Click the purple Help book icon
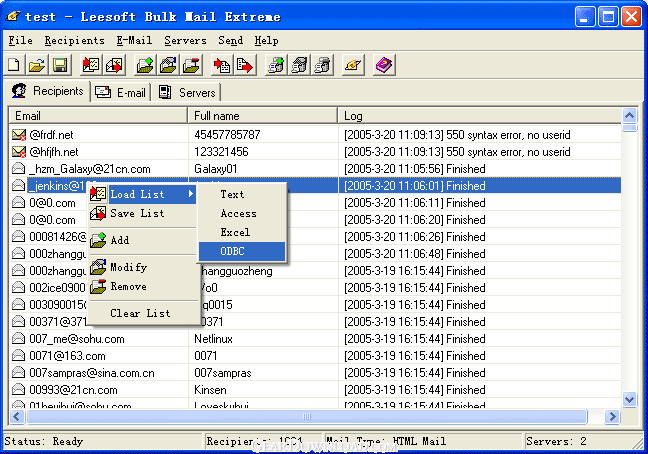This screenshot has width=648, height=454. [384, 65]
